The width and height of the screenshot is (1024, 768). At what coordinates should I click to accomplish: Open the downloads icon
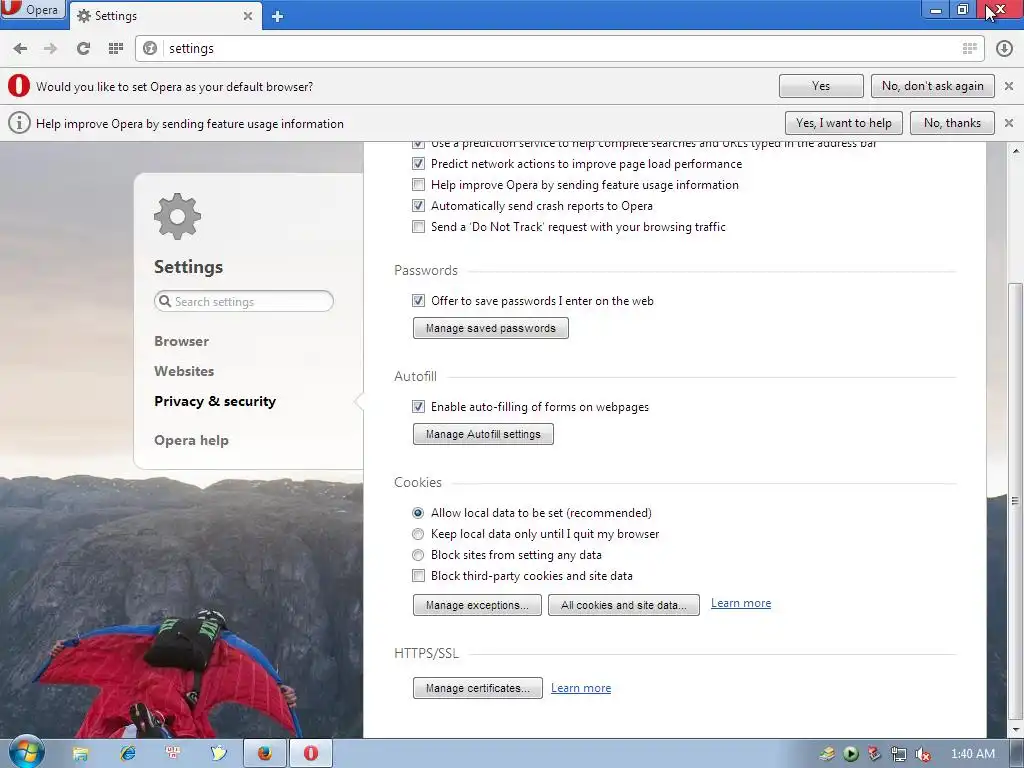[x=1004, y=48]
